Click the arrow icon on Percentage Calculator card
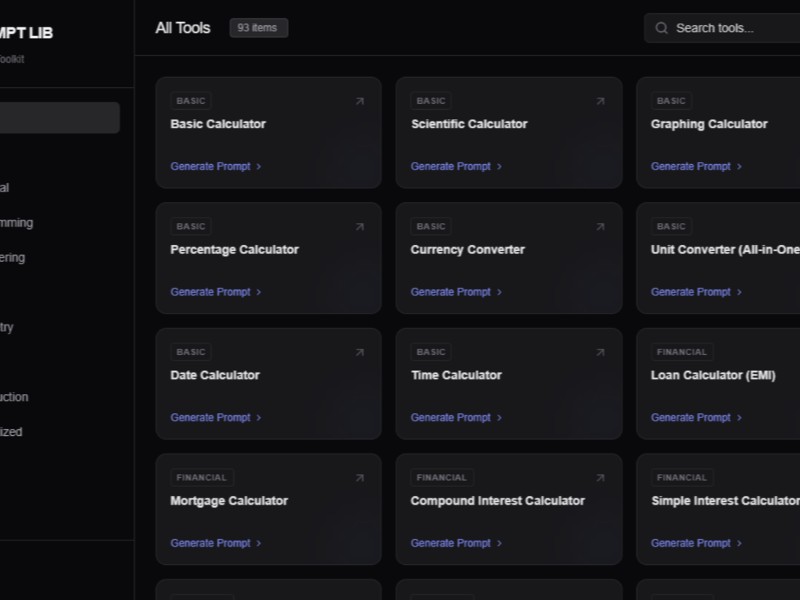800x600 pixels. point(360,227)
